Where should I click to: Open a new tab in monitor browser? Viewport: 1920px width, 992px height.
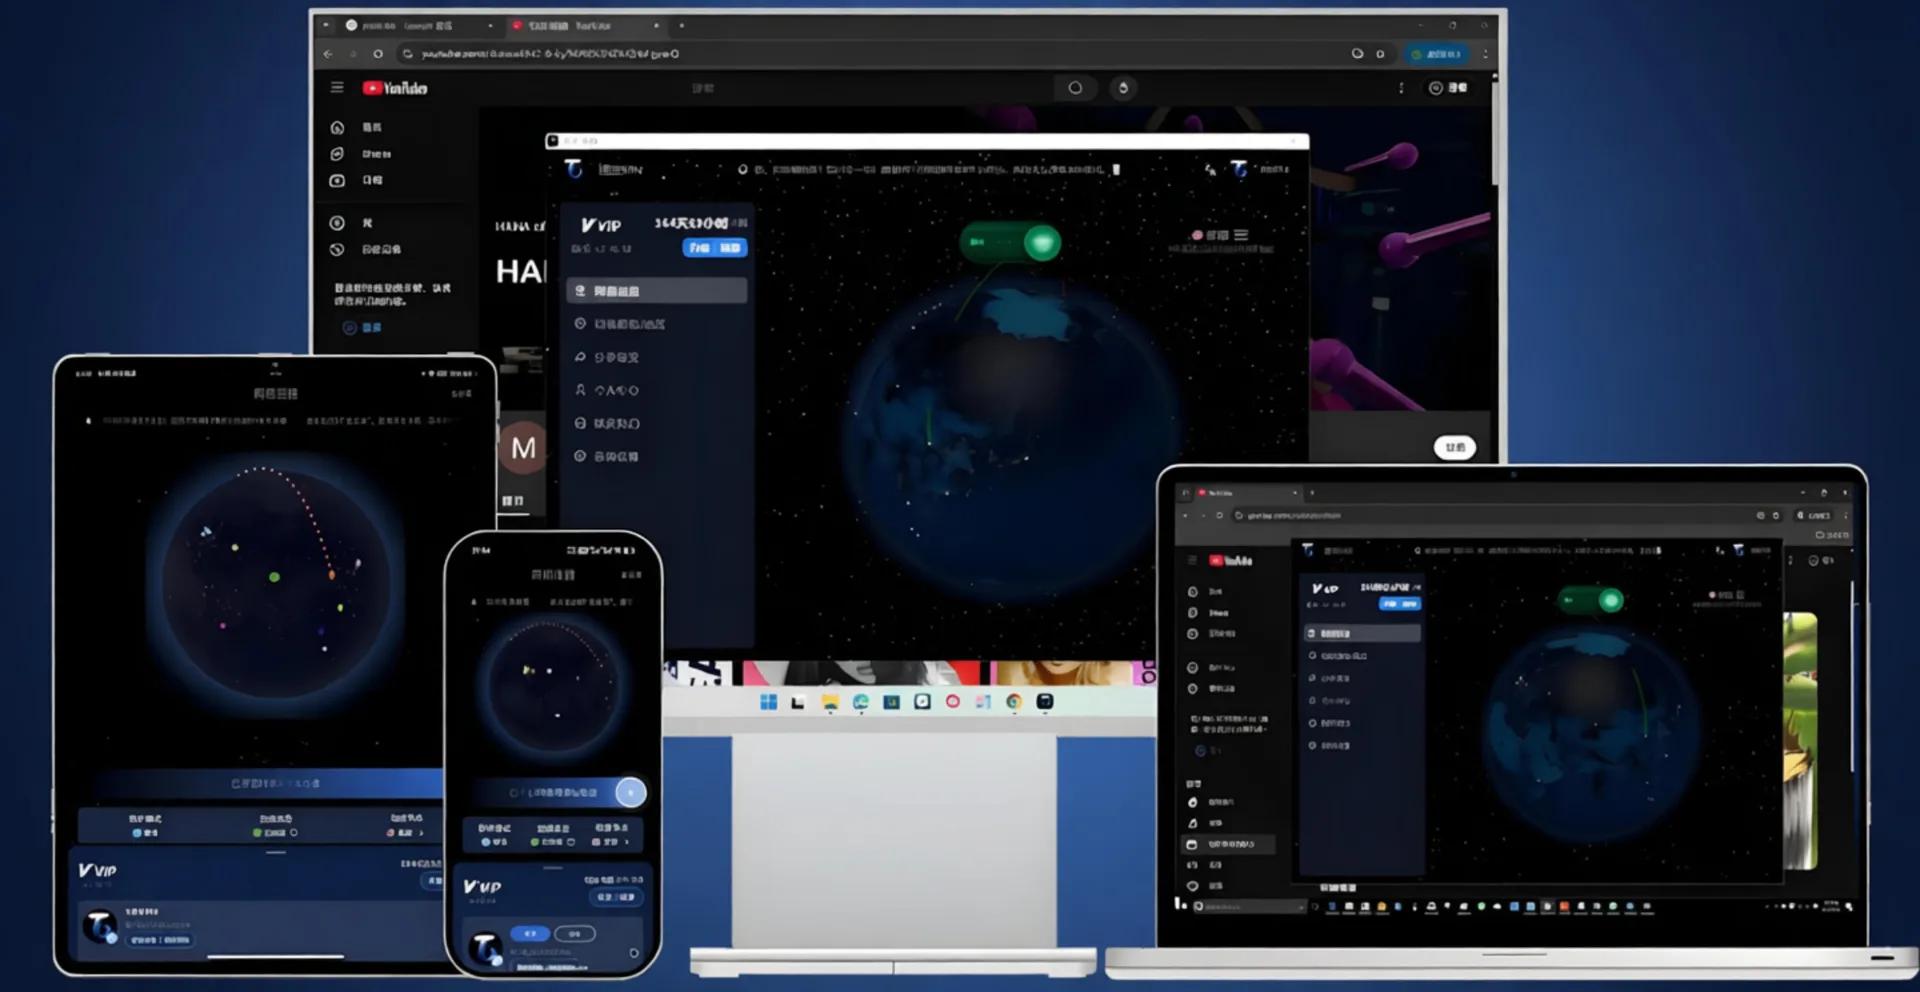(x=682, y=25)
